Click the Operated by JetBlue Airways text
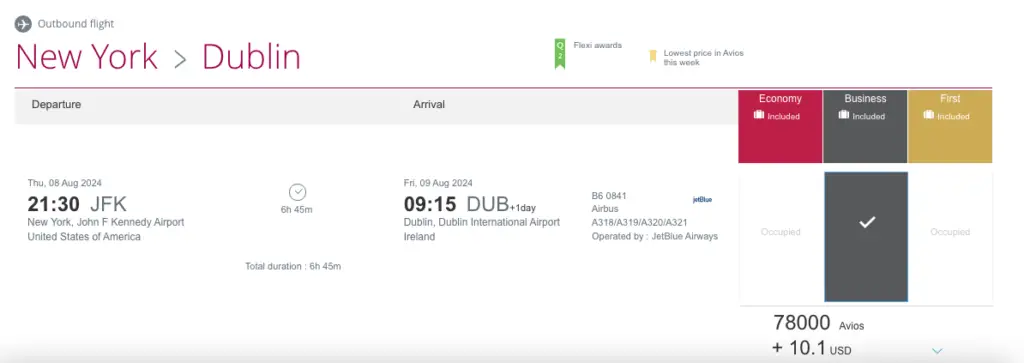1024x363 pixels. pos(654,236)
